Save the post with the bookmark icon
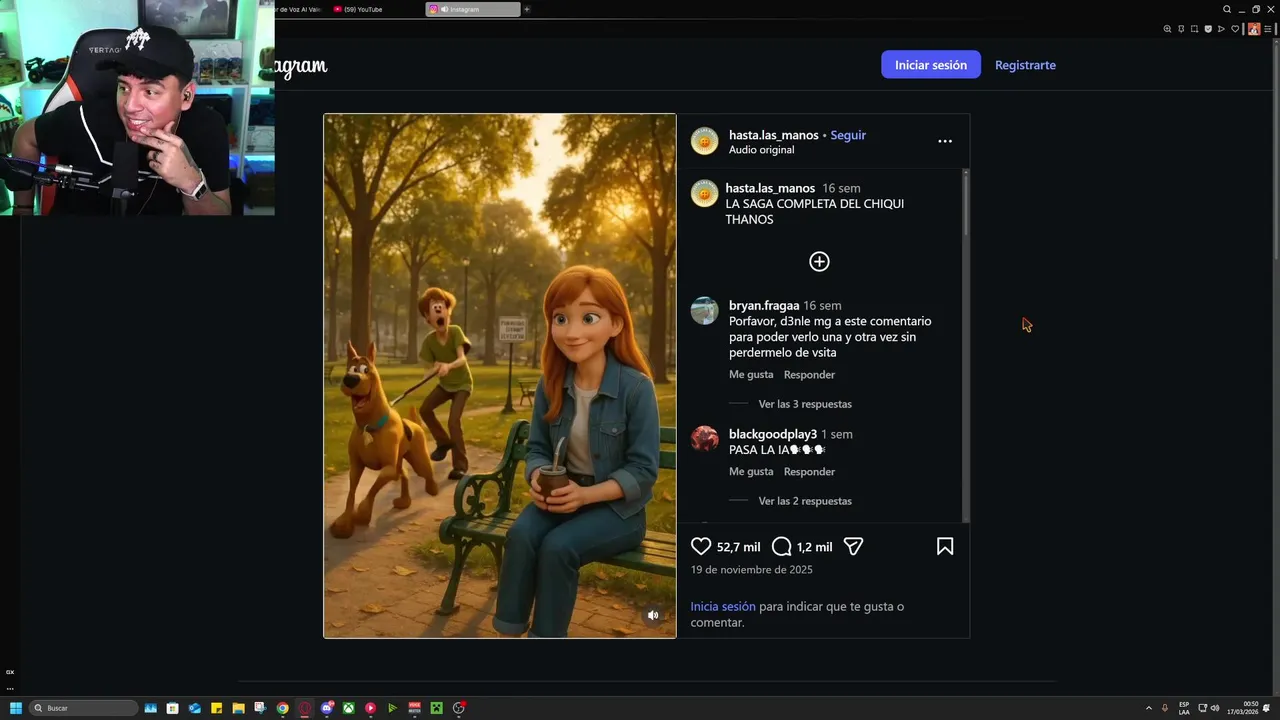 (945, 547)
